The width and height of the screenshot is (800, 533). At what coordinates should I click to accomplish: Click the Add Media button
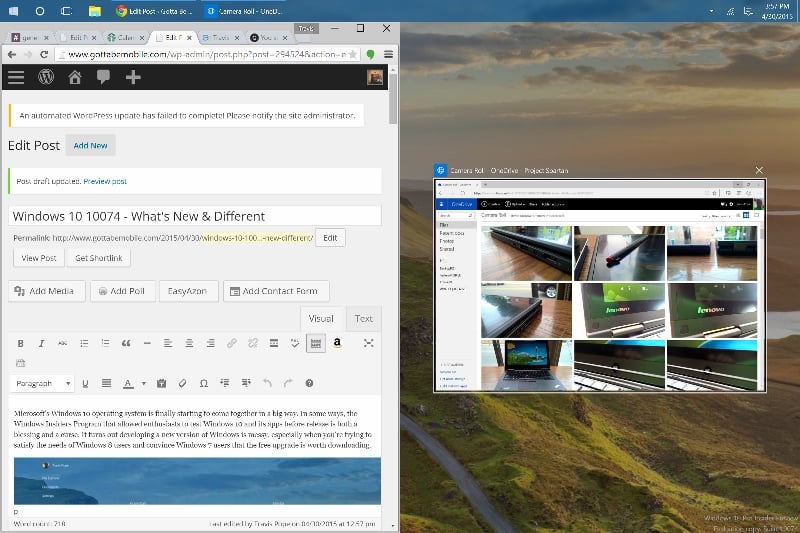click(x=46, y=291)
